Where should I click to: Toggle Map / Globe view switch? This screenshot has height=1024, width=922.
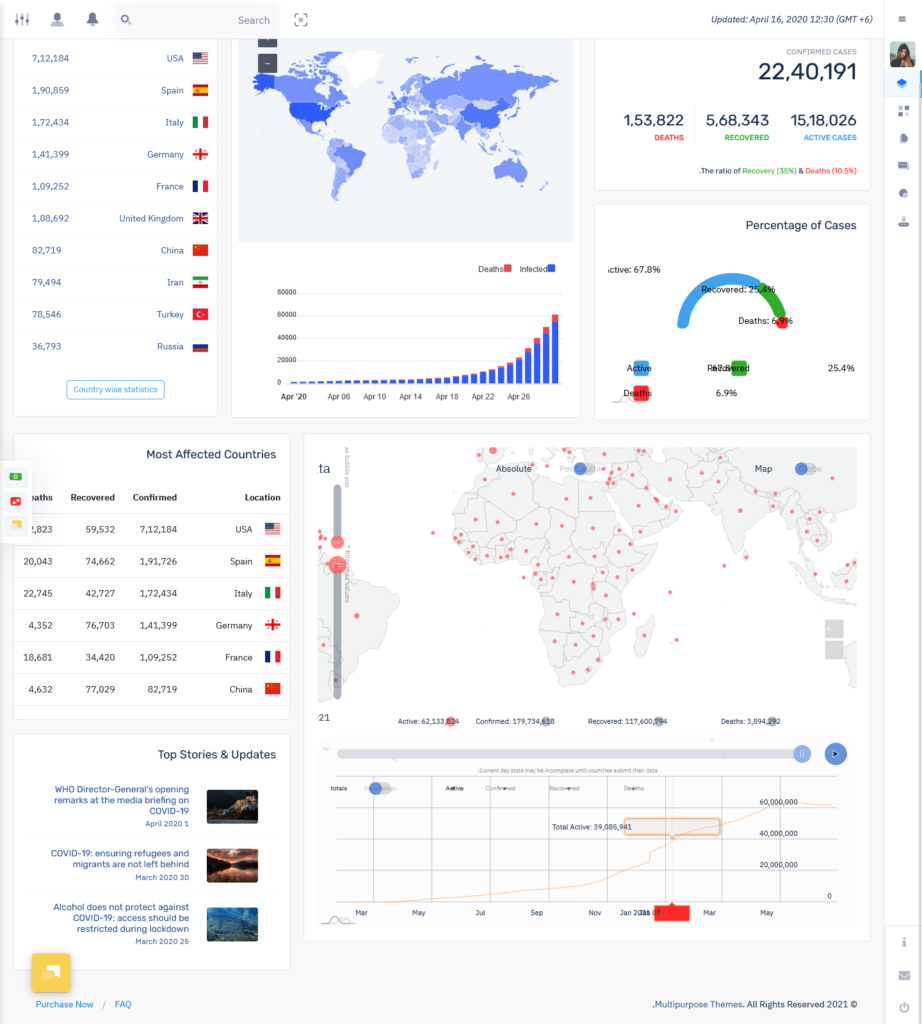point(806,469)
